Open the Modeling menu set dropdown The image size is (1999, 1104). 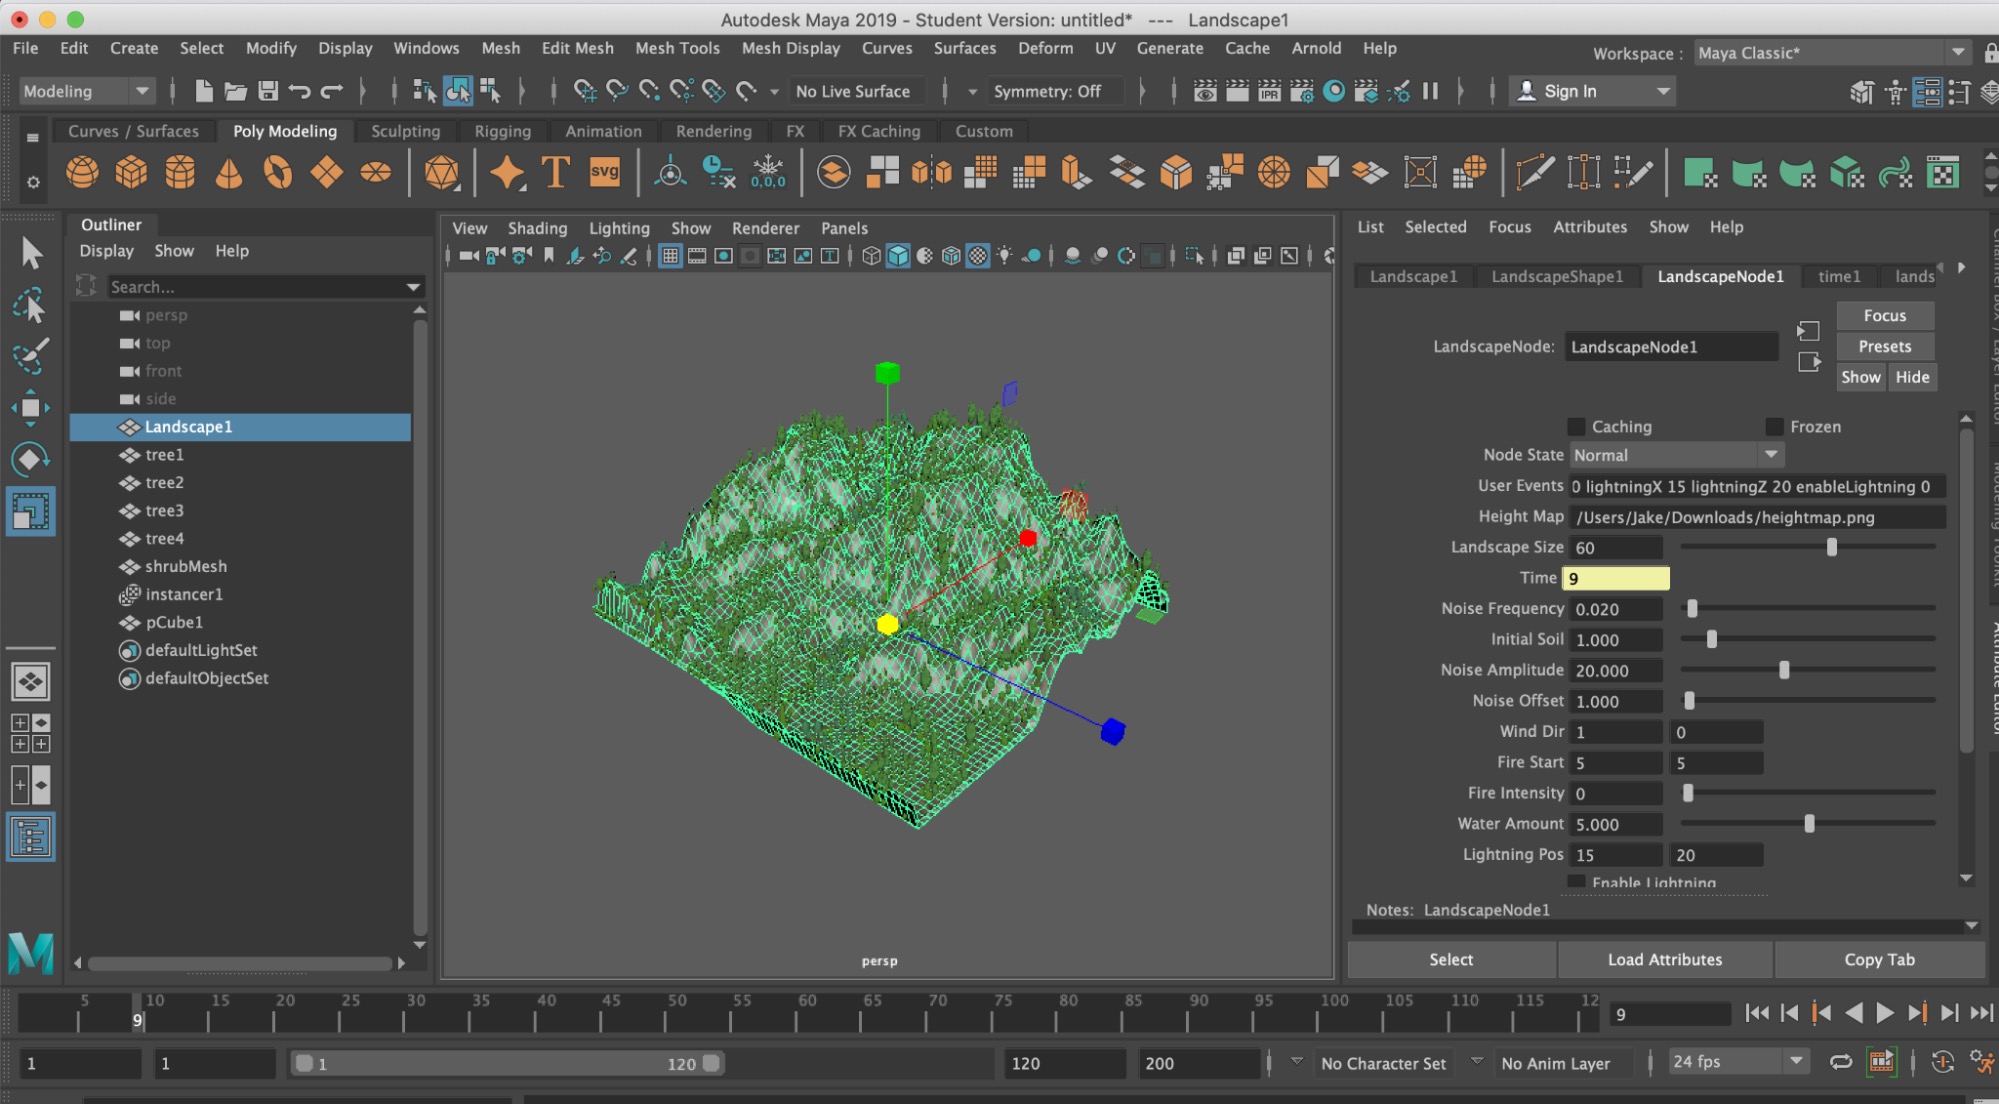pyautogui.click(x=86, y=91)
